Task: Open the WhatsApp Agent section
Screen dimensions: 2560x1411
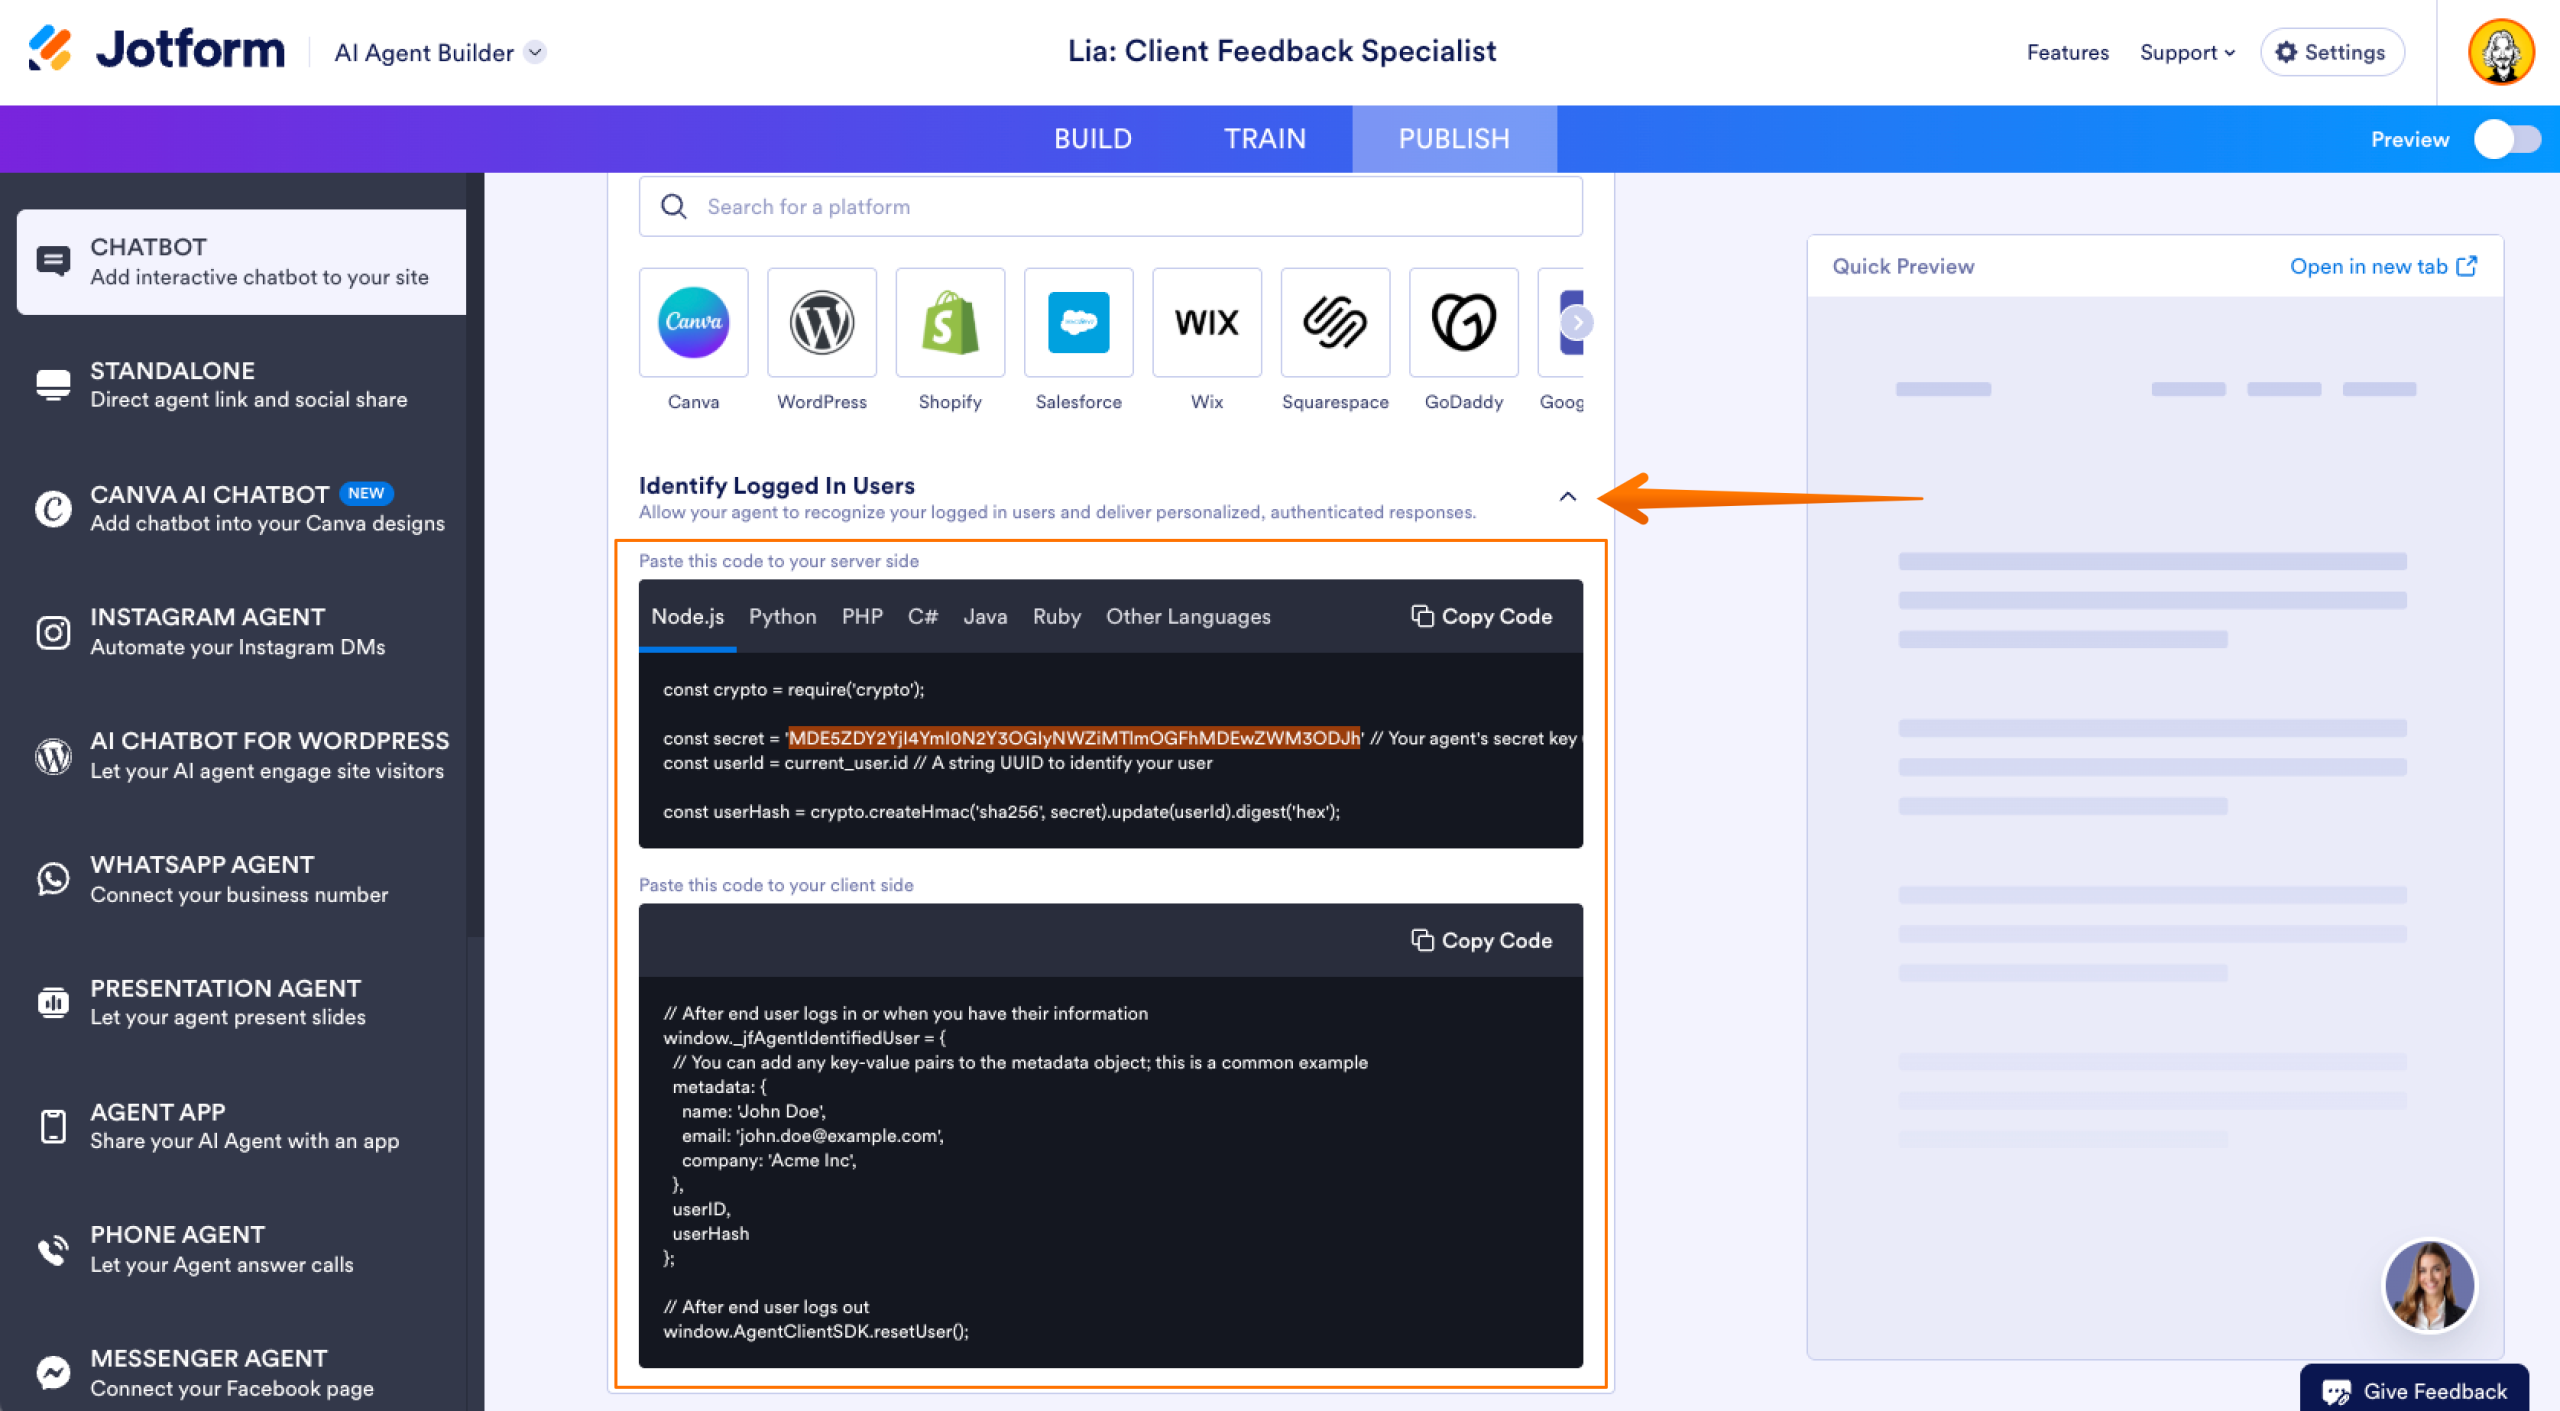Action: tap(240, 878)
